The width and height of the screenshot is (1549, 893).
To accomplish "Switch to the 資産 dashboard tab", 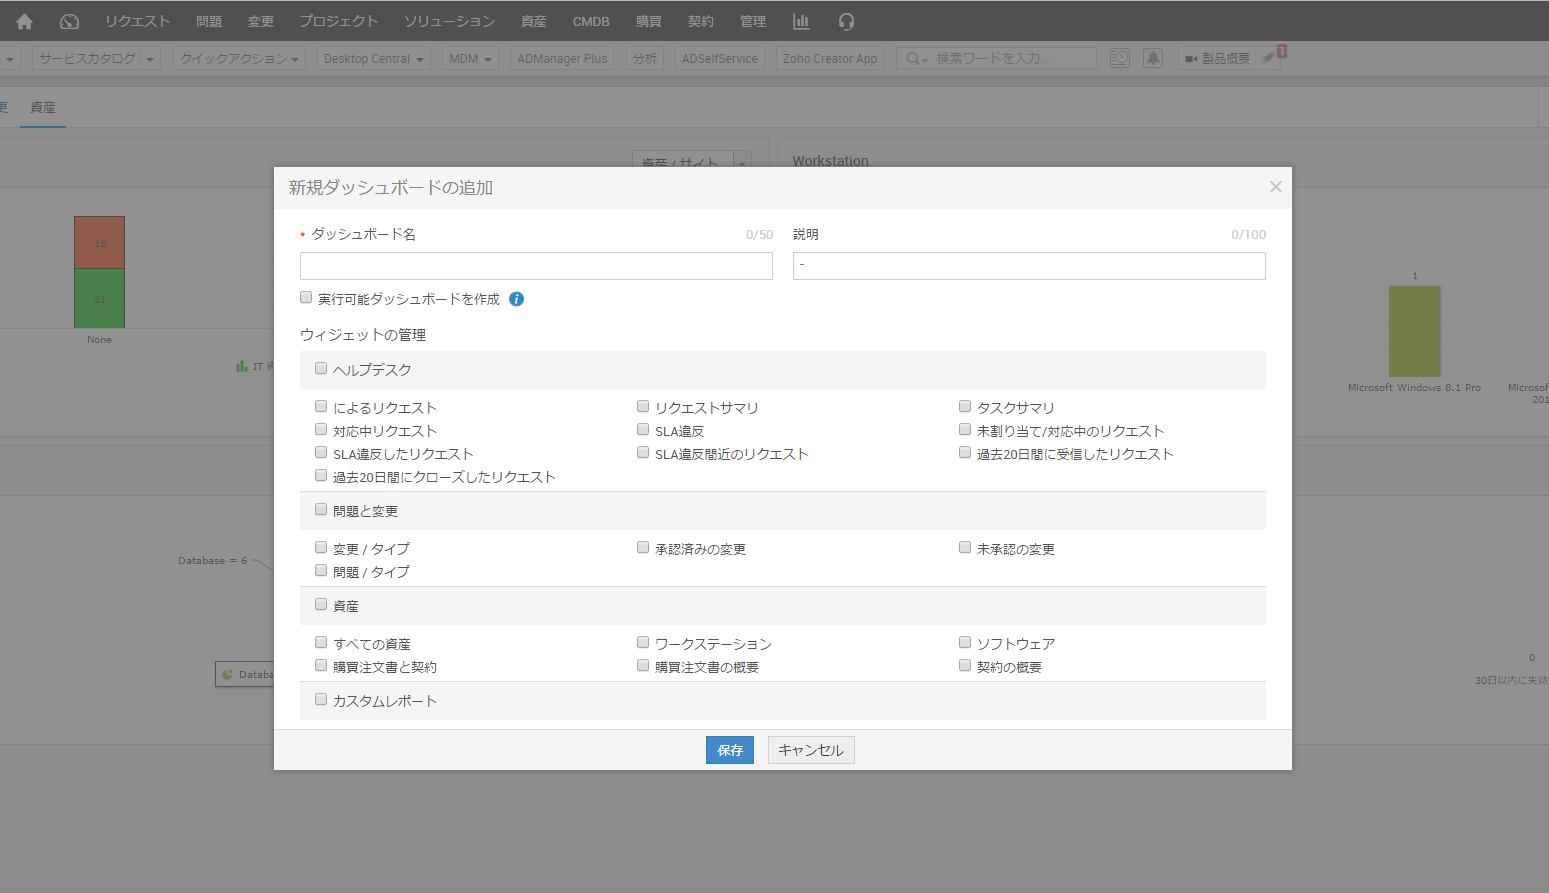I will (x=43, y=107).
